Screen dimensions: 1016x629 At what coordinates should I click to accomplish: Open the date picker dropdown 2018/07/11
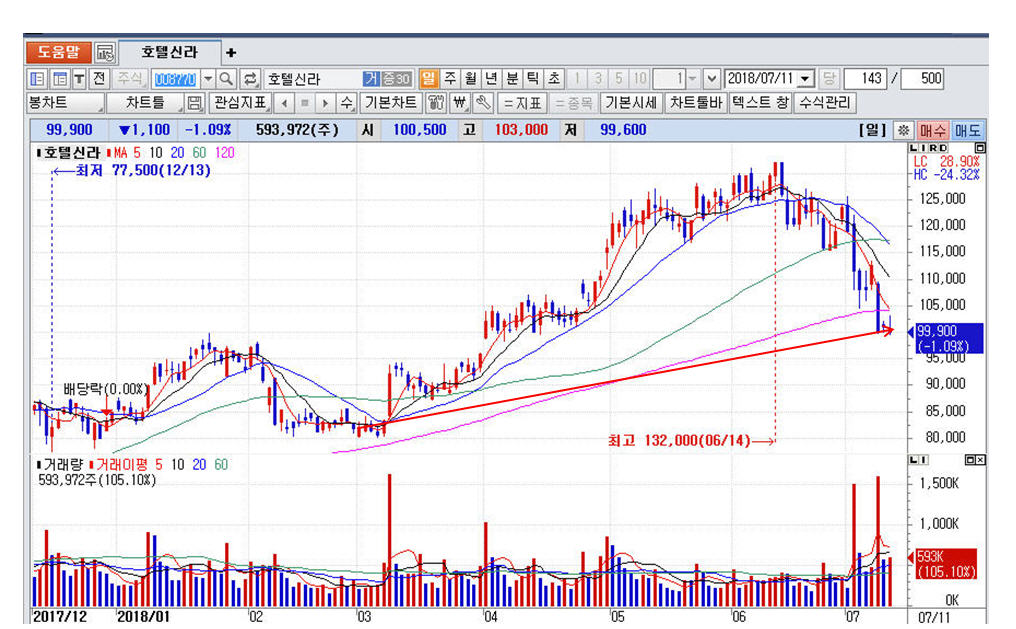click(806, 79)
